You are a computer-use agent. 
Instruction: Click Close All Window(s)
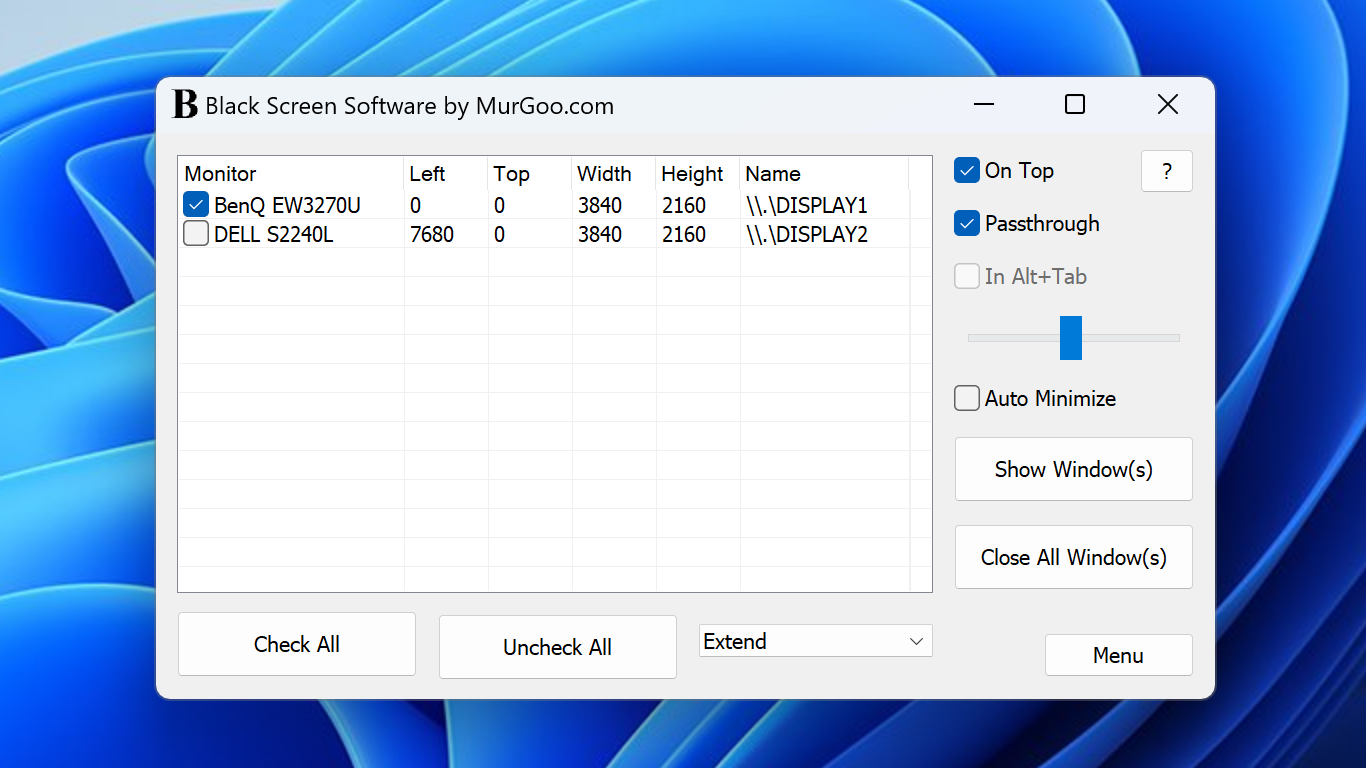pyautogui.click(x=1073, y=557)
